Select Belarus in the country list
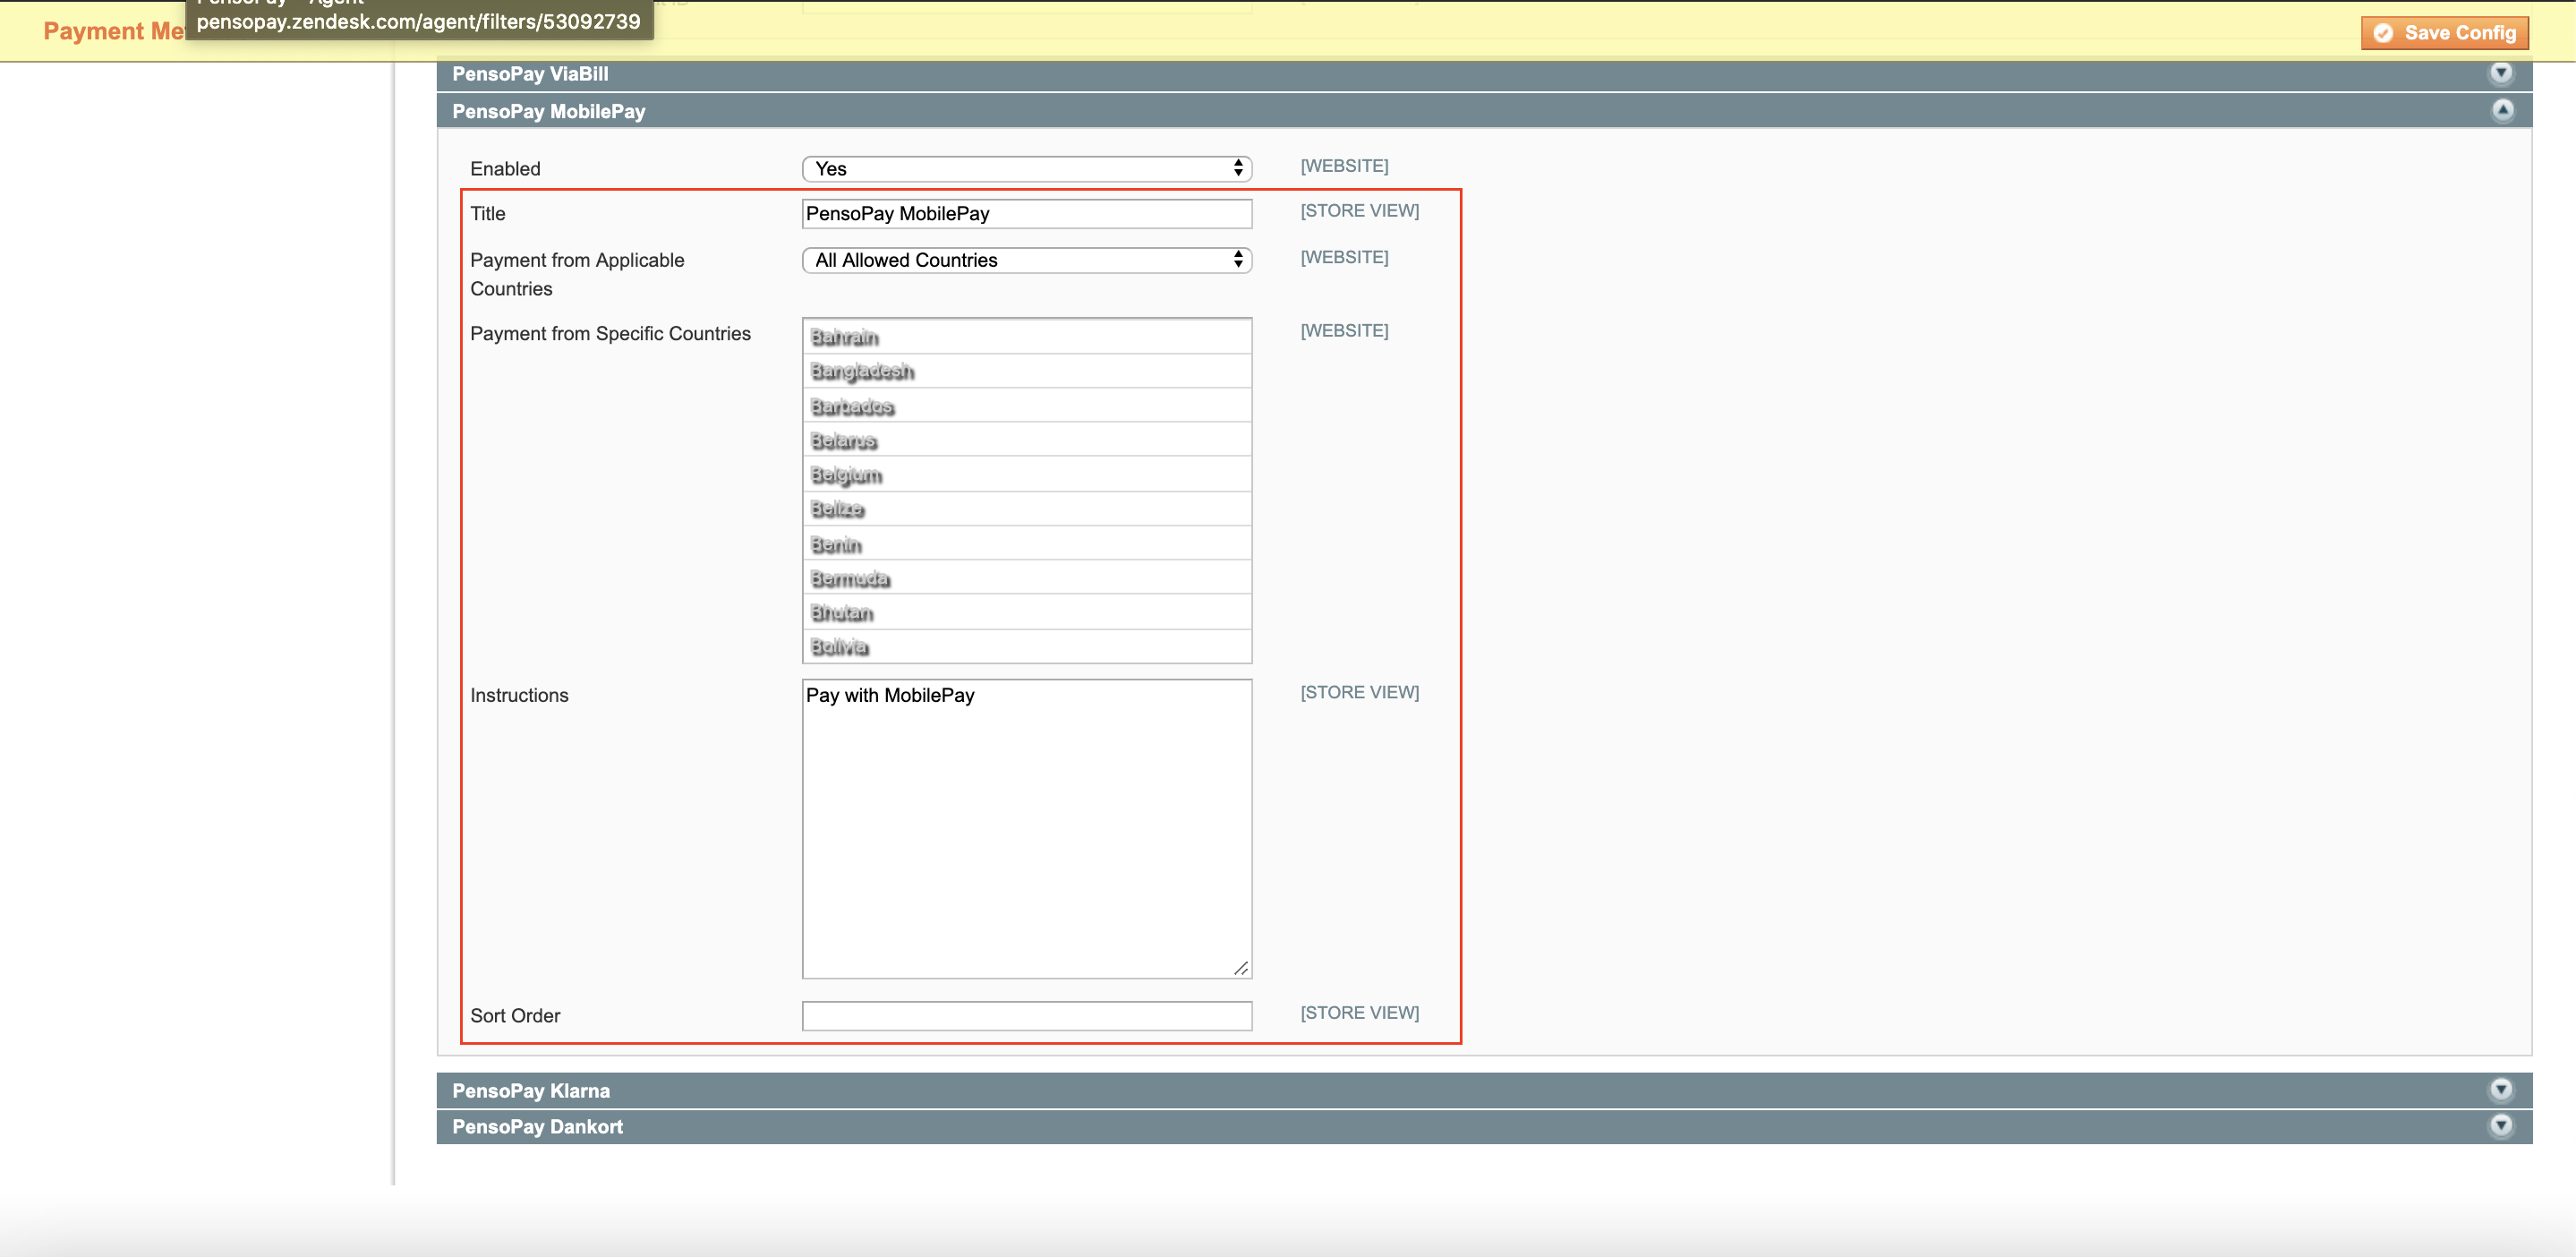2576x1257 pixels. [1027, 440]
